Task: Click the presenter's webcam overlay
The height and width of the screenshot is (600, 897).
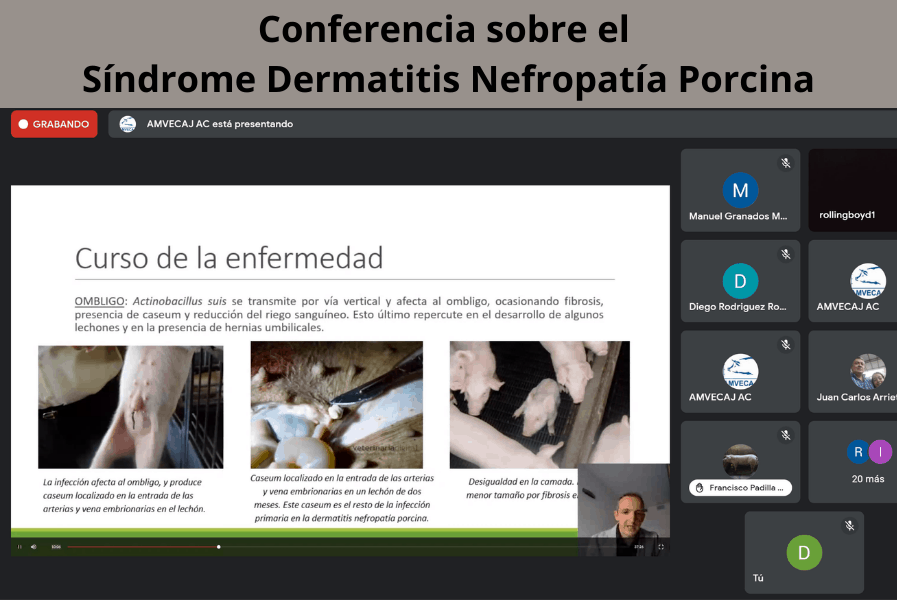Action: [x=624, y=509]
